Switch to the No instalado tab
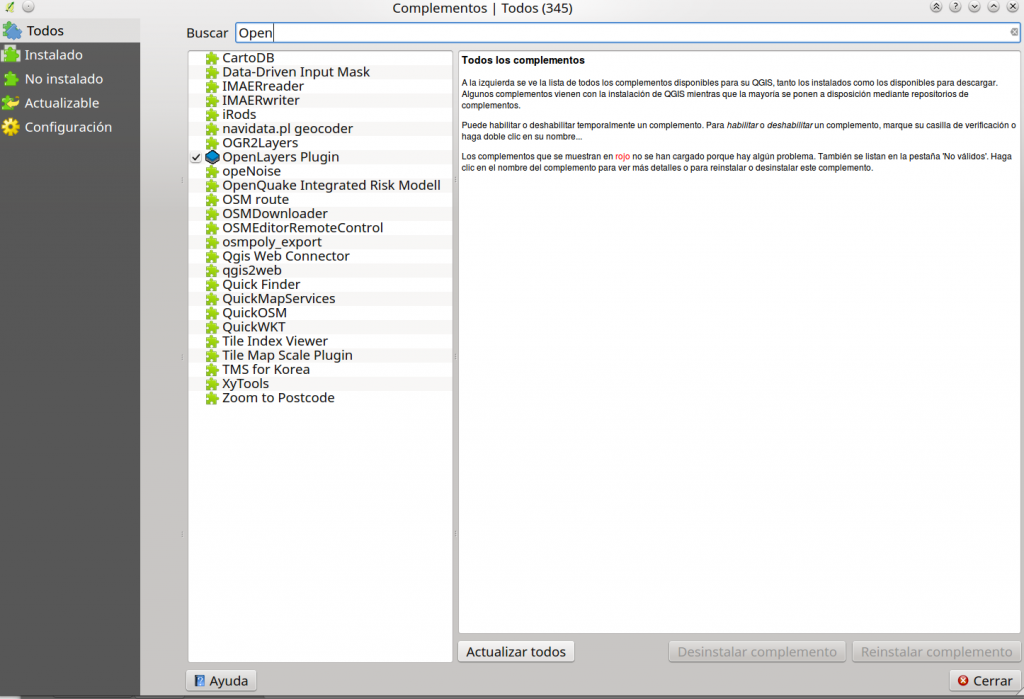The image size is (1024, 699). (70, 79)
